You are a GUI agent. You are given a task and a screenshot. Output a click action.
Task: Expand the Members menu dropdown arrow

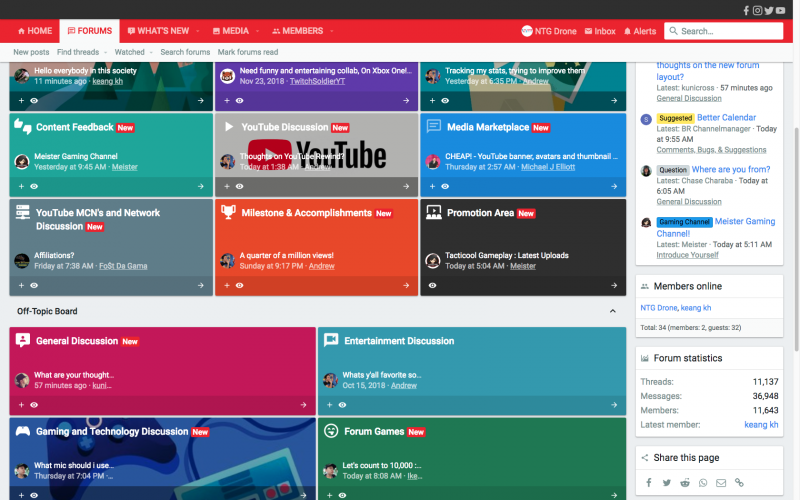332,31
